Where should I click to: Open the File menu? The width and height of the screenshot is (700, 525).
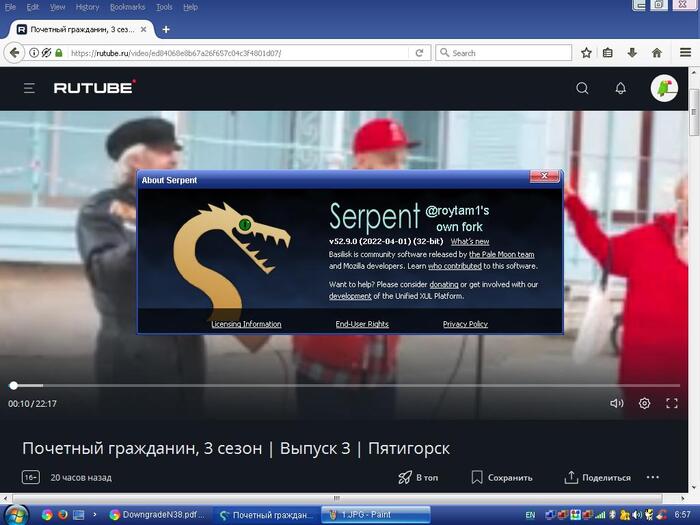coord(10,7)
